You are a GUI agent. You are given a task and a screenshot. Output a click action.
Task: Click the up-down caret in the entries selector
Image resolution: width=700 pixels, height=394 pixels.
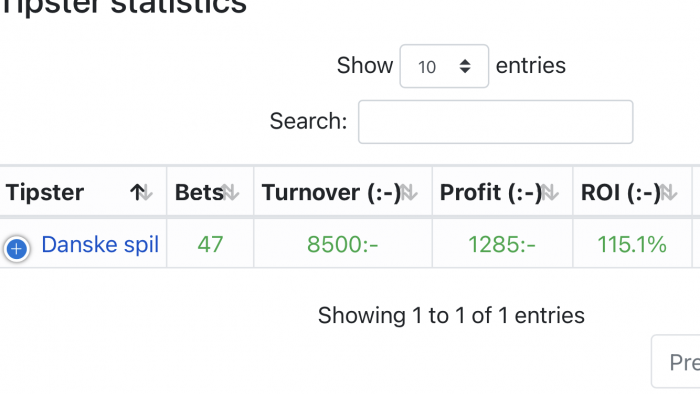tap(465, 66)
